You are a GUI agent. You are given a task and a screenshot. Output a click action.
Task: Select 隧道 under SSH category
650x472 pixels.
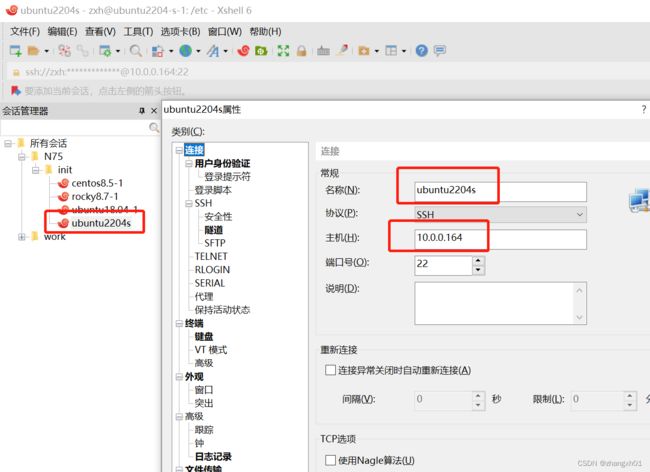coord(213,230)
